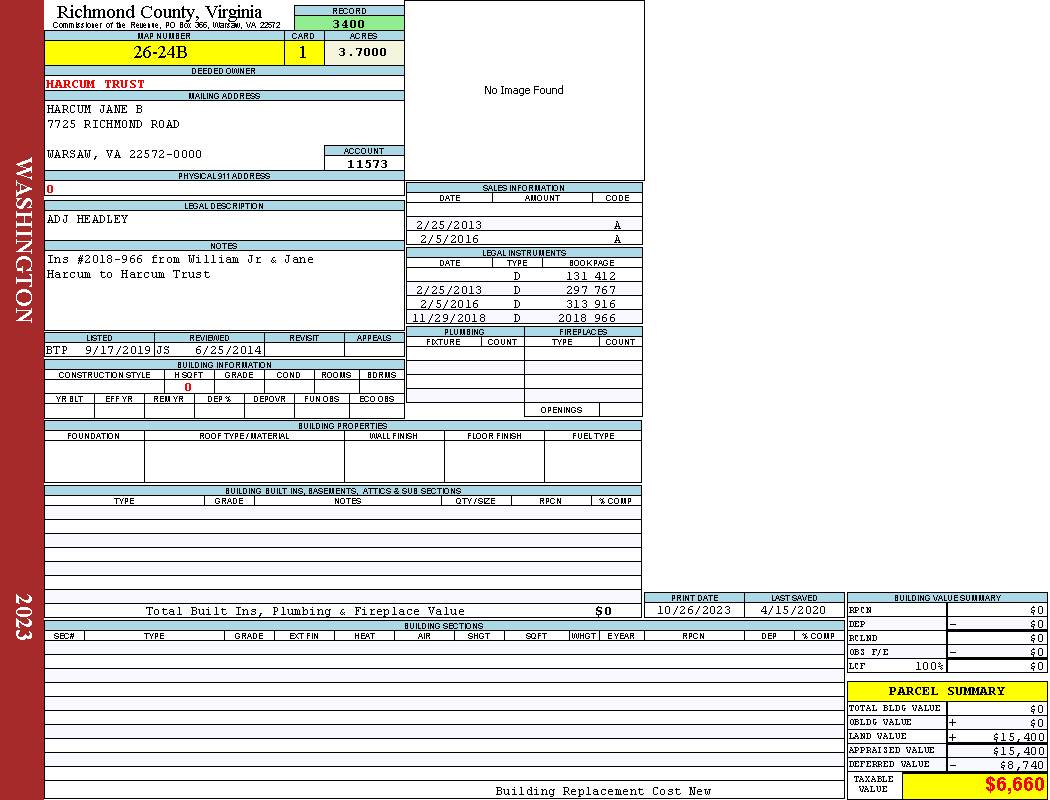Click the notes text about Ins #2018-966

click(x=180, y=267)
